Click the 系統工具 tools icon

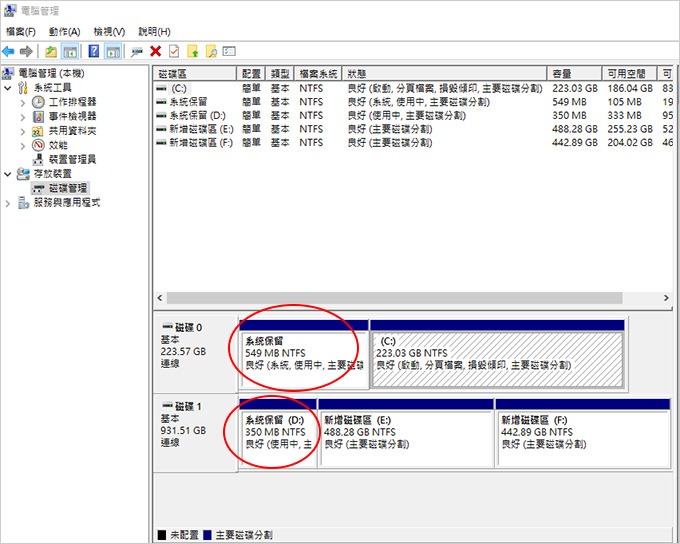pos(23,88)
